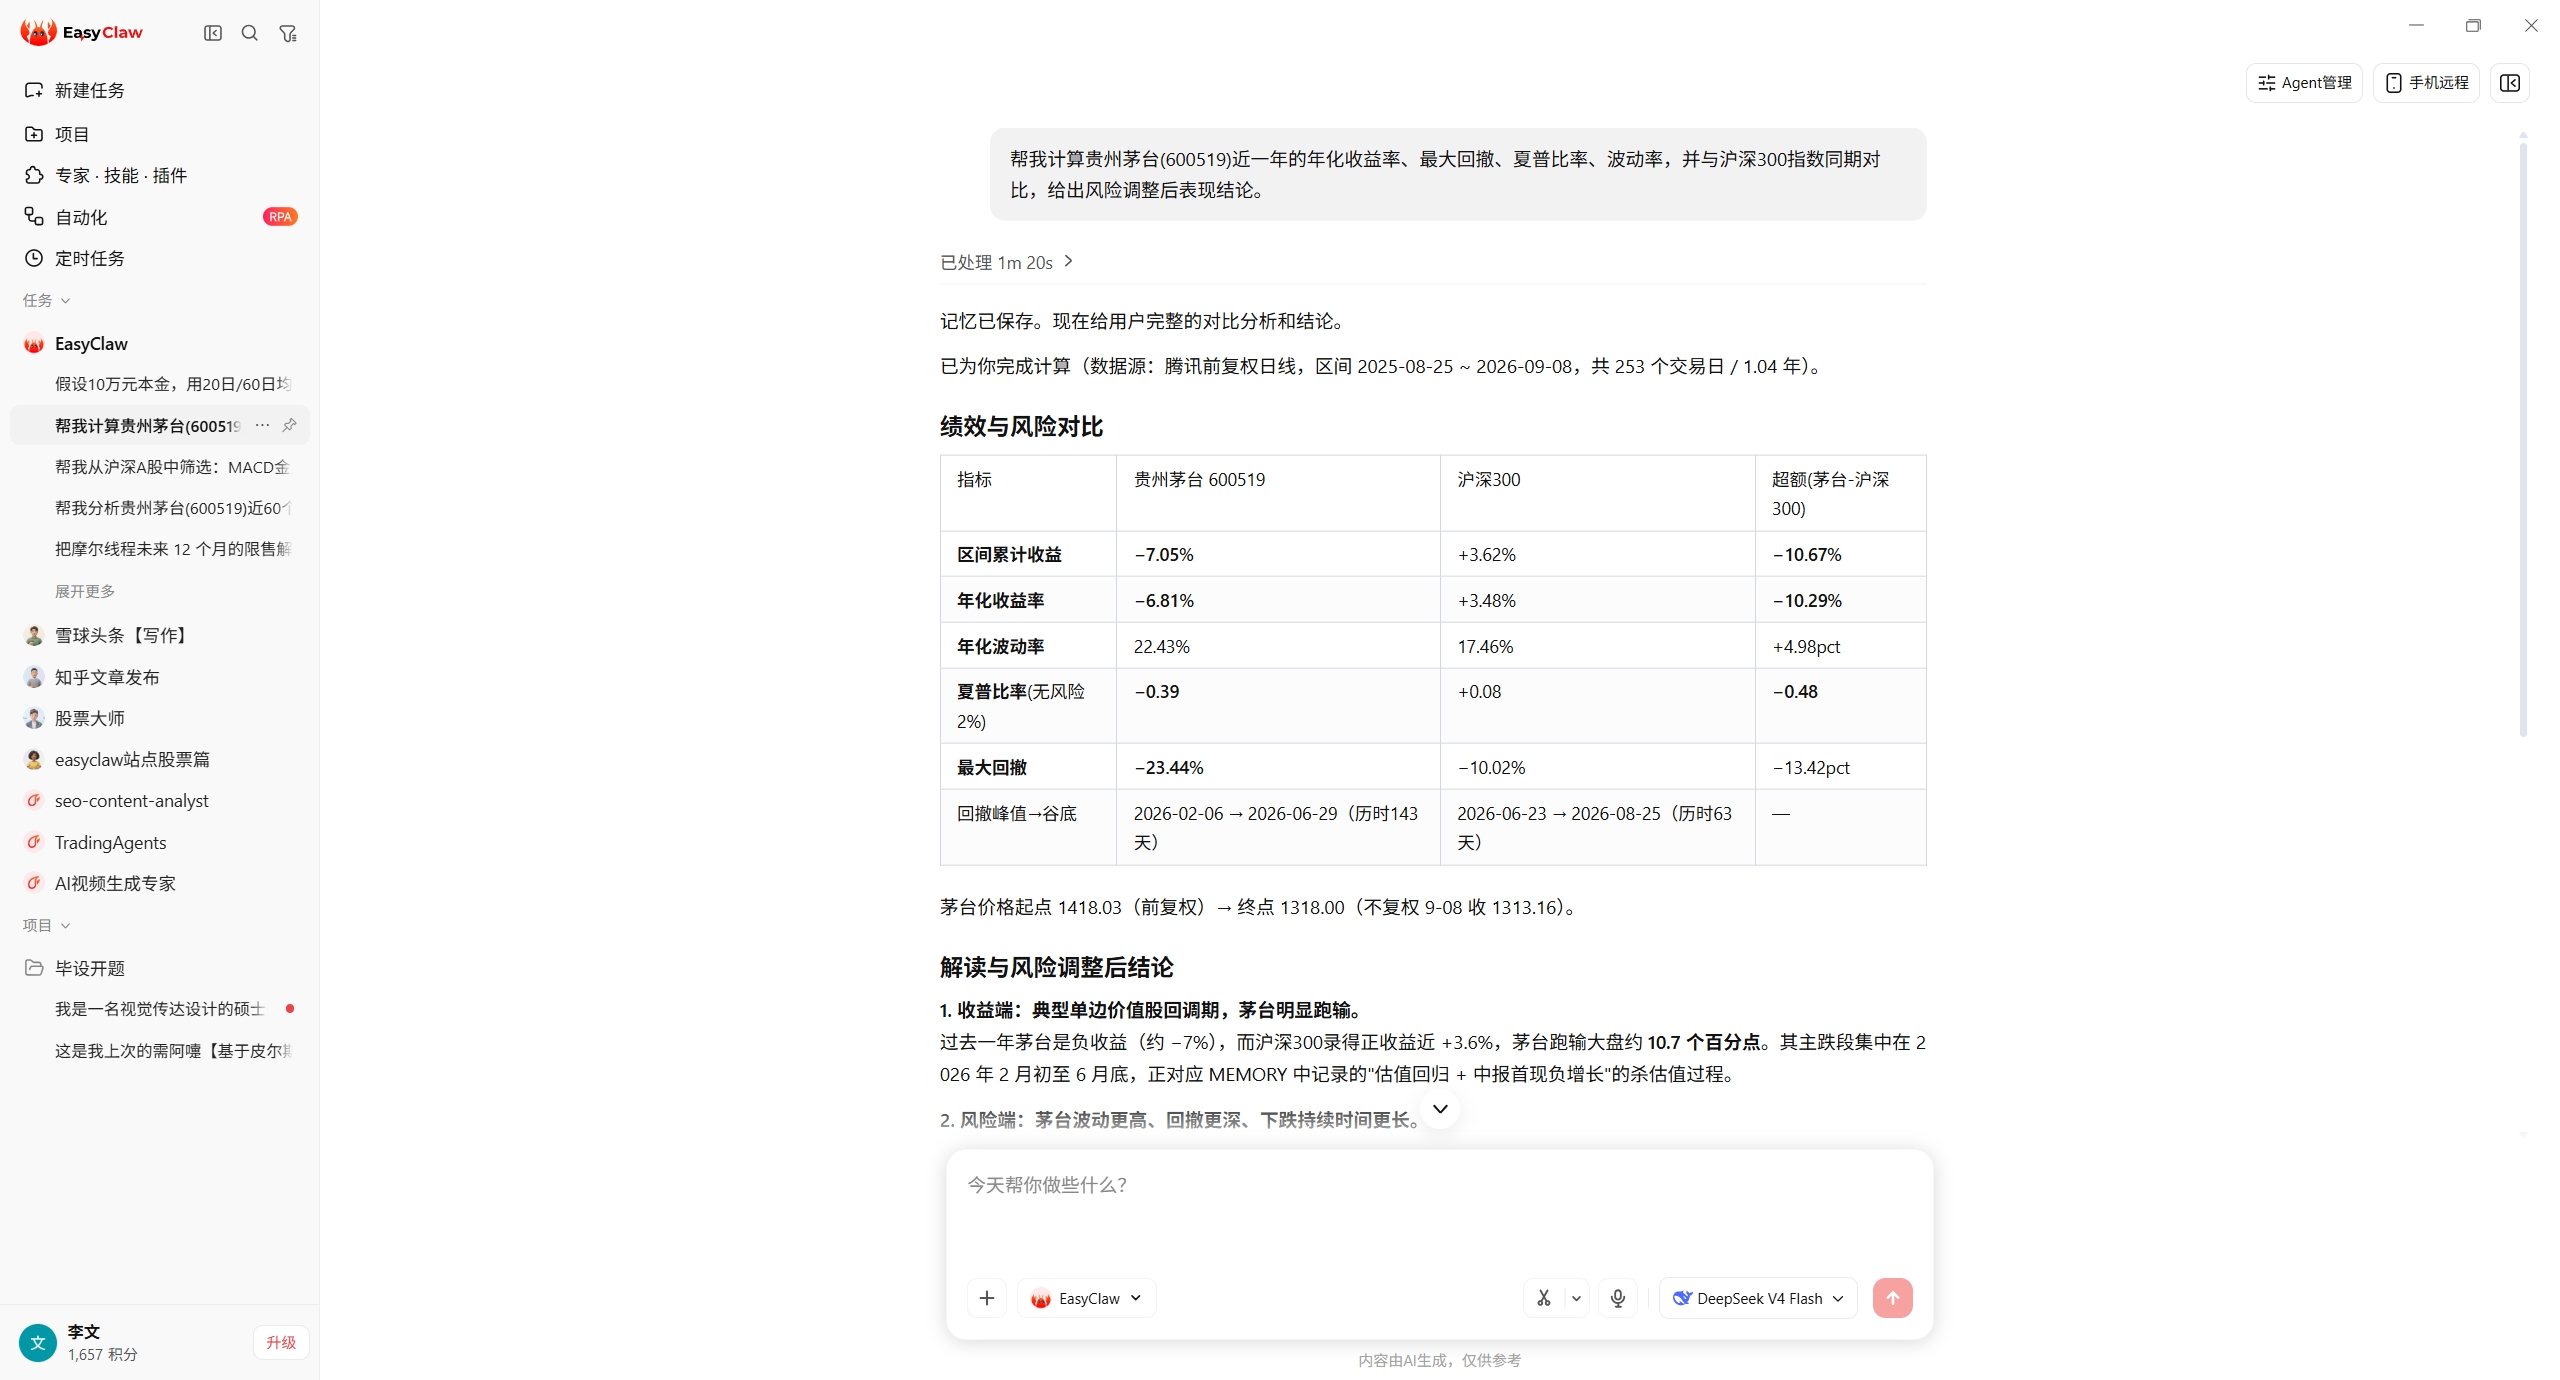Click the plus attachment button

tap(987, 1298)
